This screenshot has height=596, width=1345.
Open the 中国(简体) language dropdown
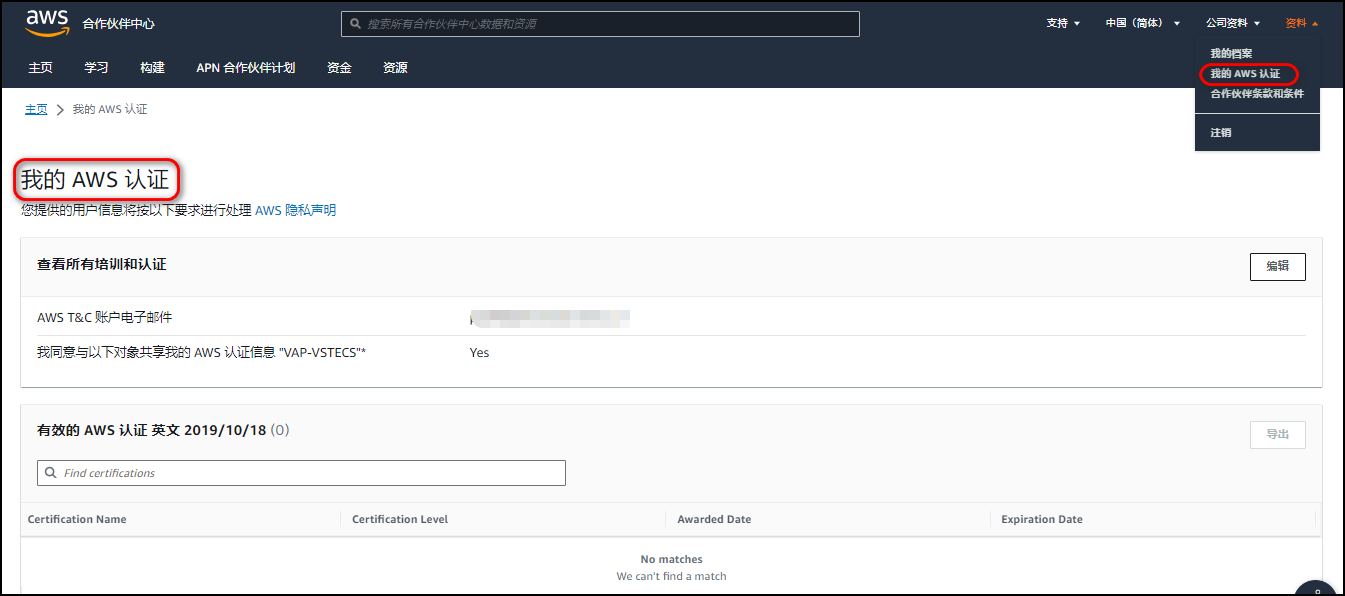1143,23
